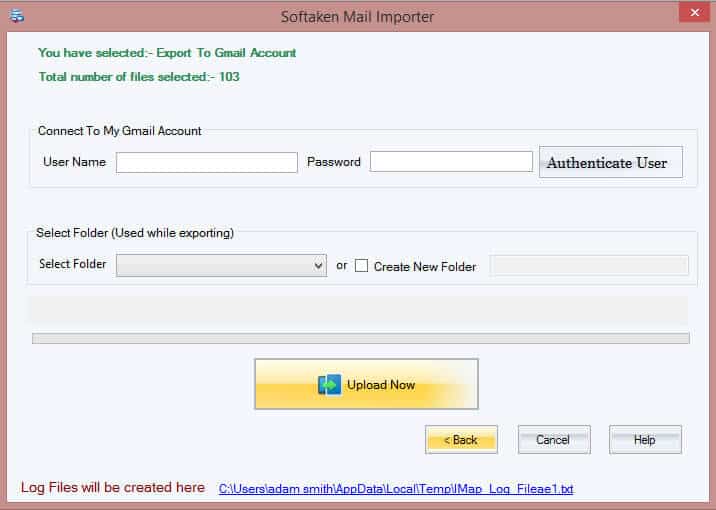The height and width of the screenshot is (510, 716).
Task: Click 'Log Files will be created here' text
Action: (x=113, y=488)
